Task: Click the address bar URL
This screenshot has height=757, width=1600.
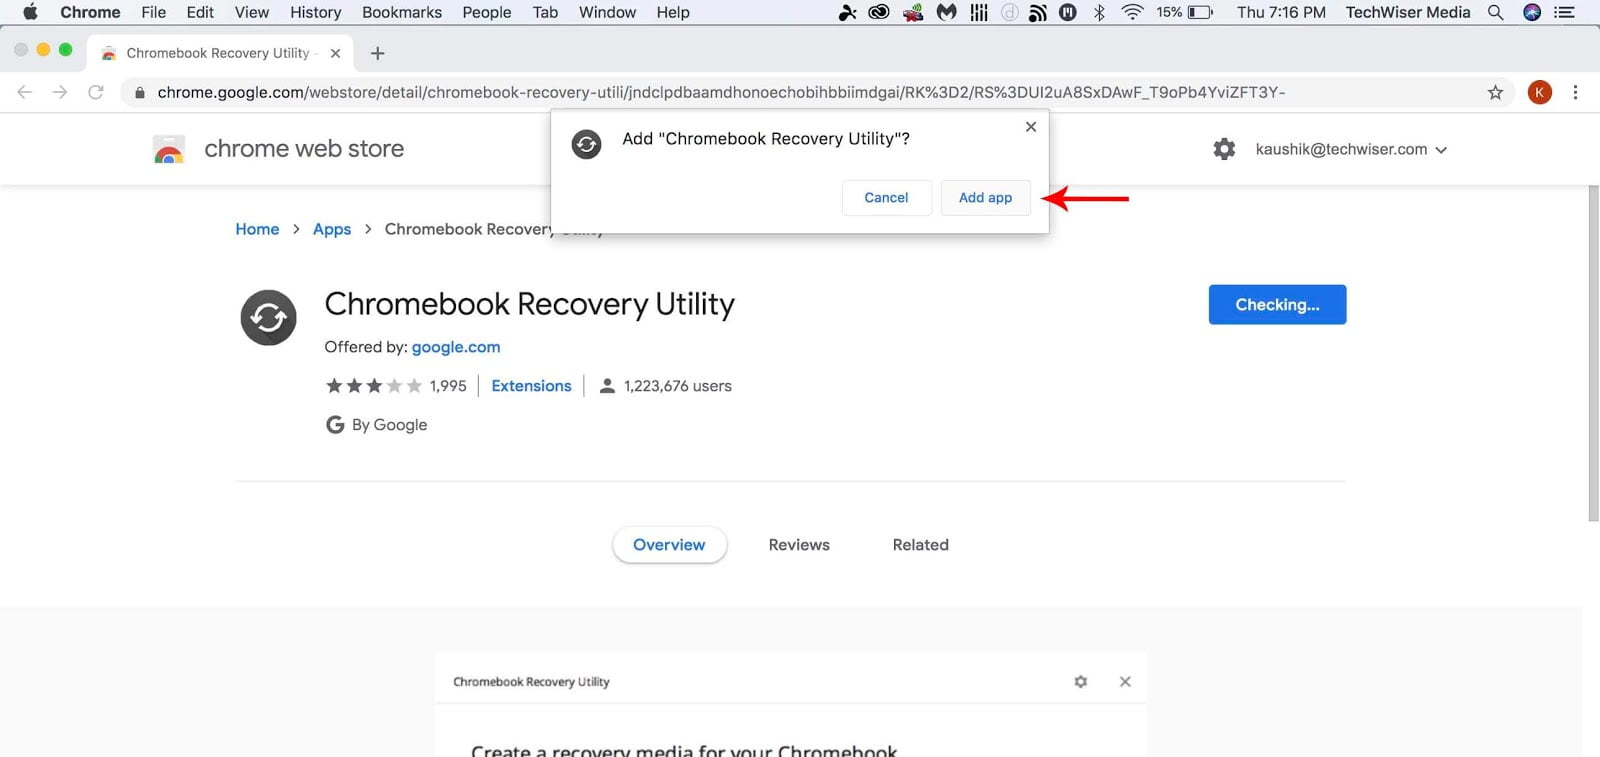Action: [x=721, y=93]
